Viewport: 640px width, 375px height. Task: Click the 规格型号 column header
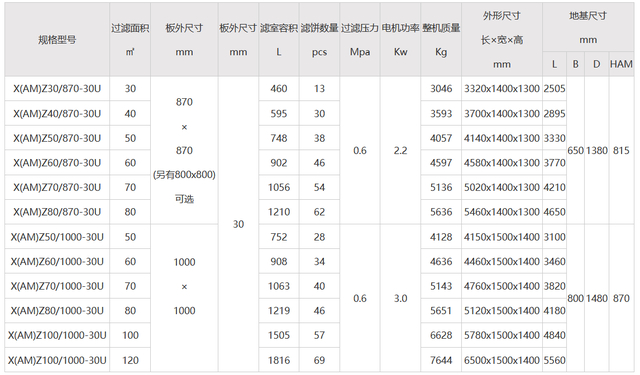57,40
